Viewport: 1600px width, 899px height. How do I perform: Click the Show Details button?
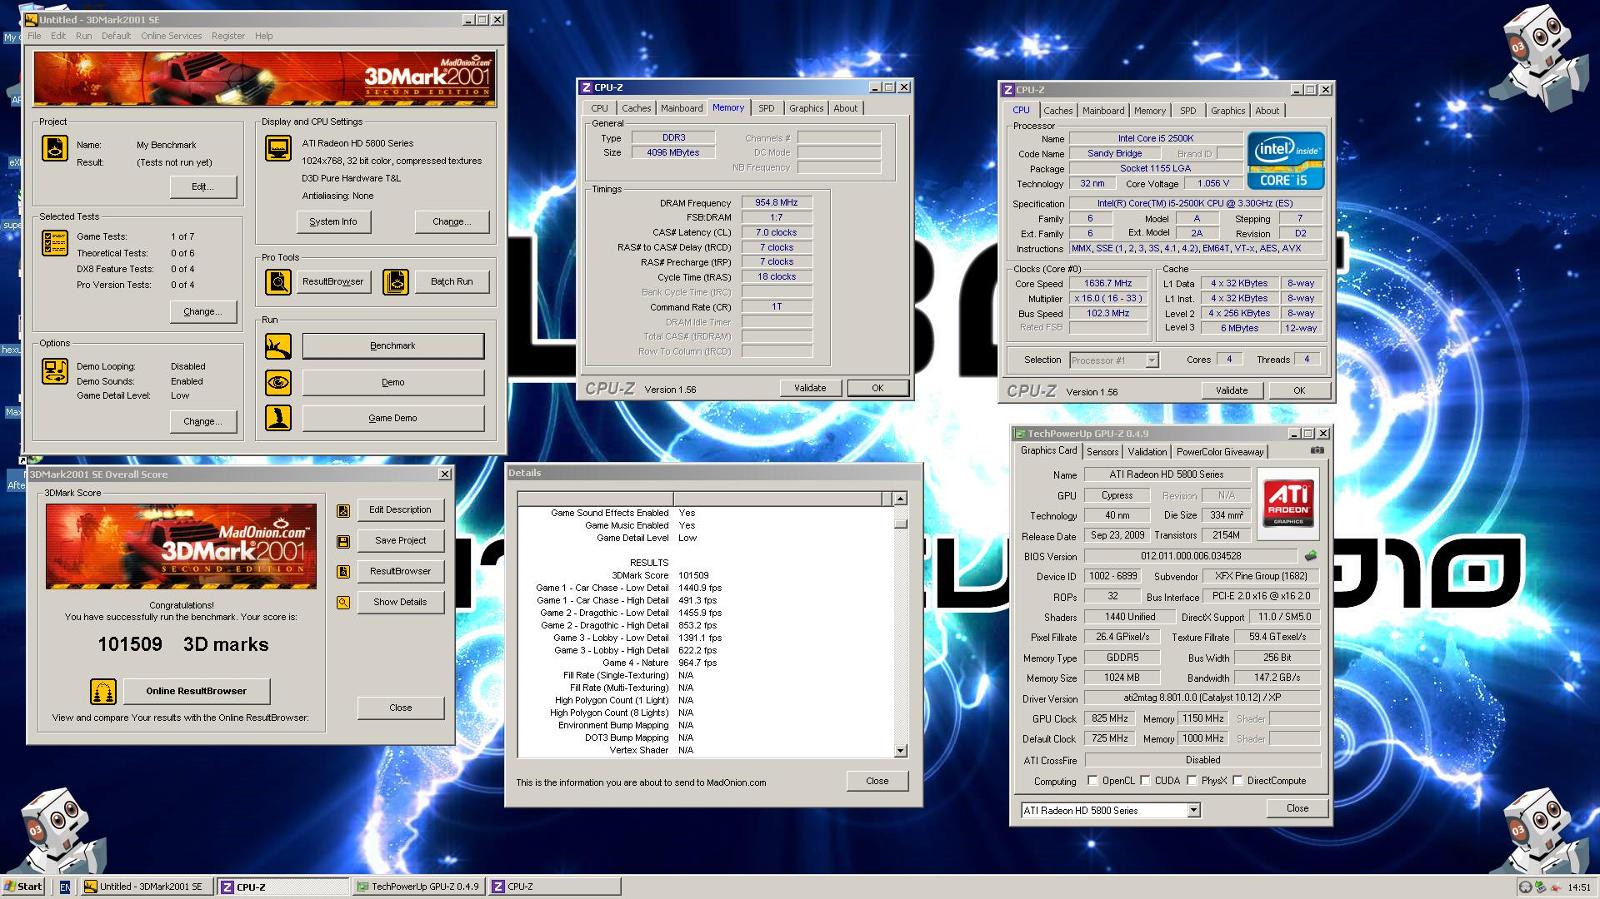pyautogui.click(x=400, y=602)
